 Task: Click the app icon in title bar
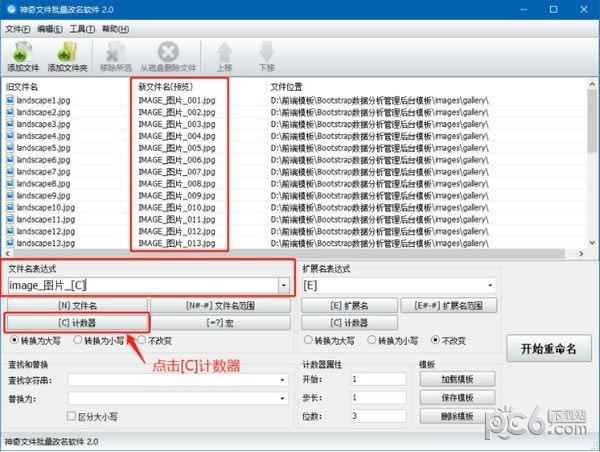coord(11,9)
